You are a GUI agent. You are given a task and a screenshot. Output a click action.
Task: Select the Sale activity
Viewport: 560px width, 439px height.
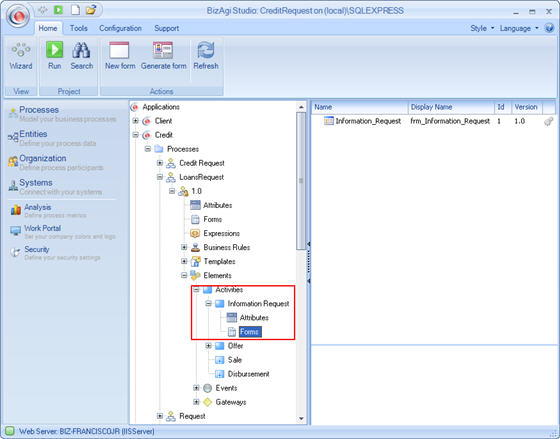(235, 360)
